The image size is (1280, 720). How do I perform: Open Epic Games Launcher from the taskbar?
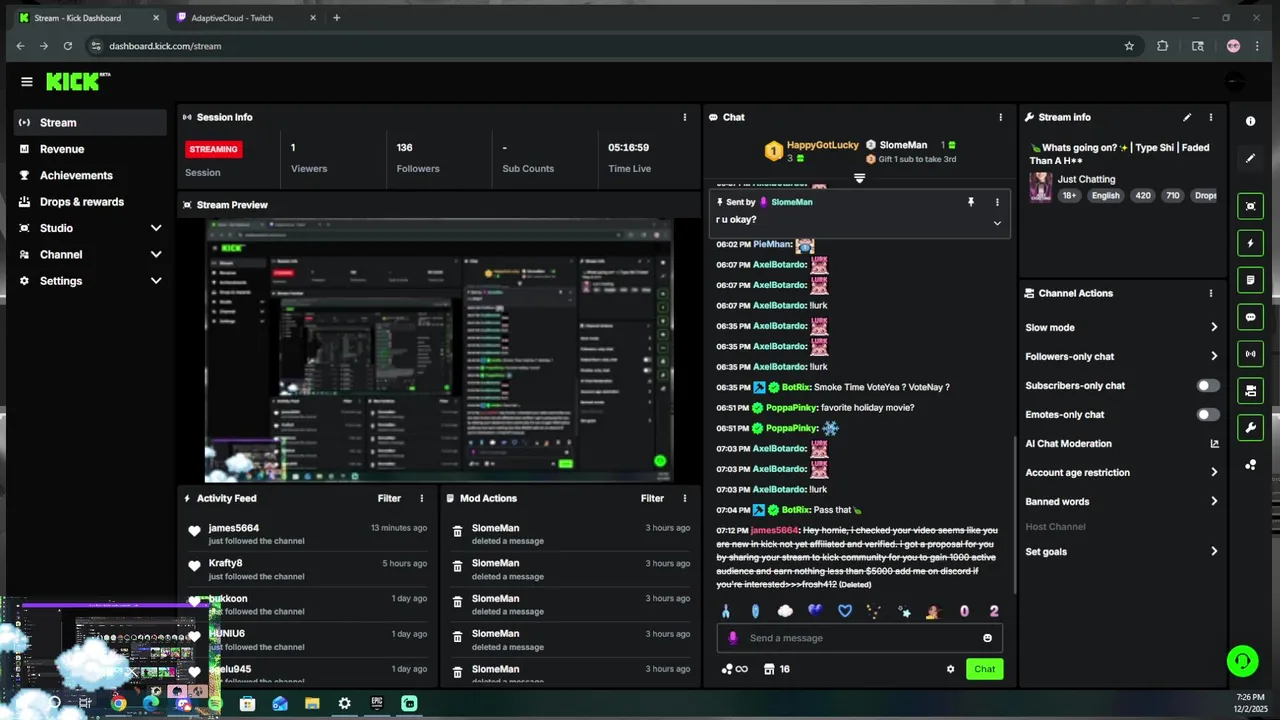tap(377, 703)
